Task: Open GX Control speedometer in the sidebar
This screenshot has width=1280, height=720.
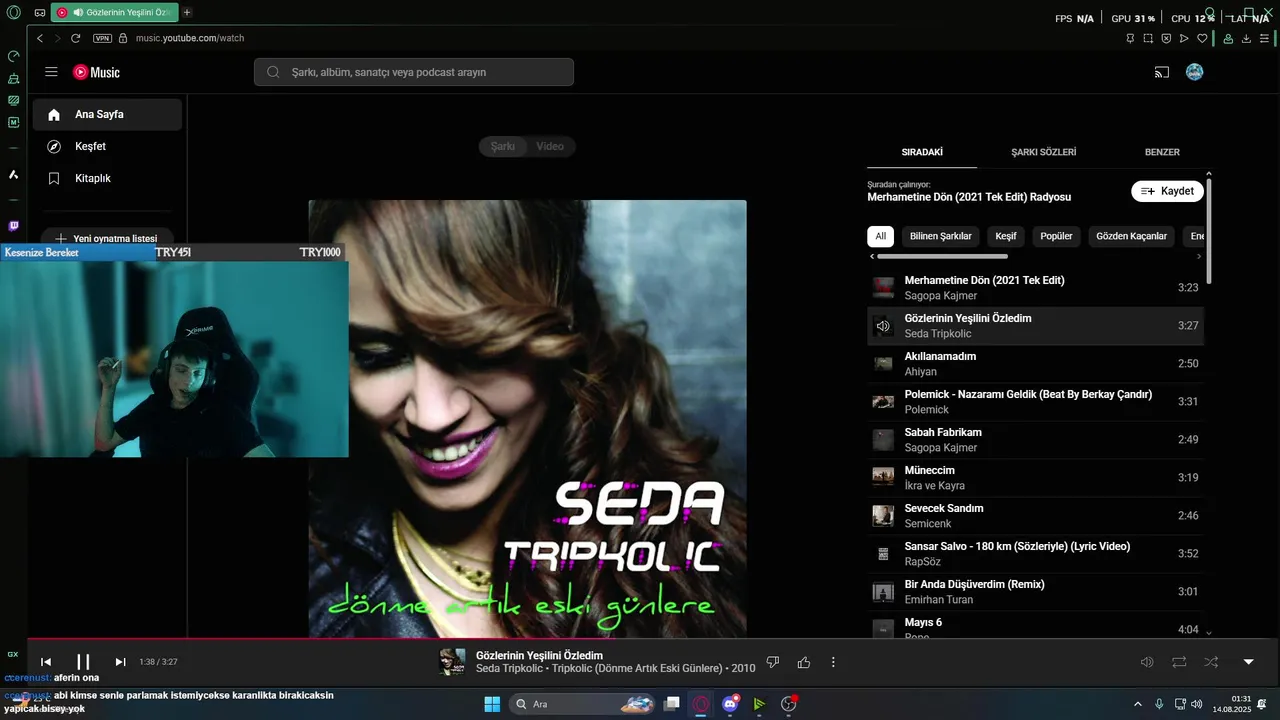Action: (x=13, y=56)
